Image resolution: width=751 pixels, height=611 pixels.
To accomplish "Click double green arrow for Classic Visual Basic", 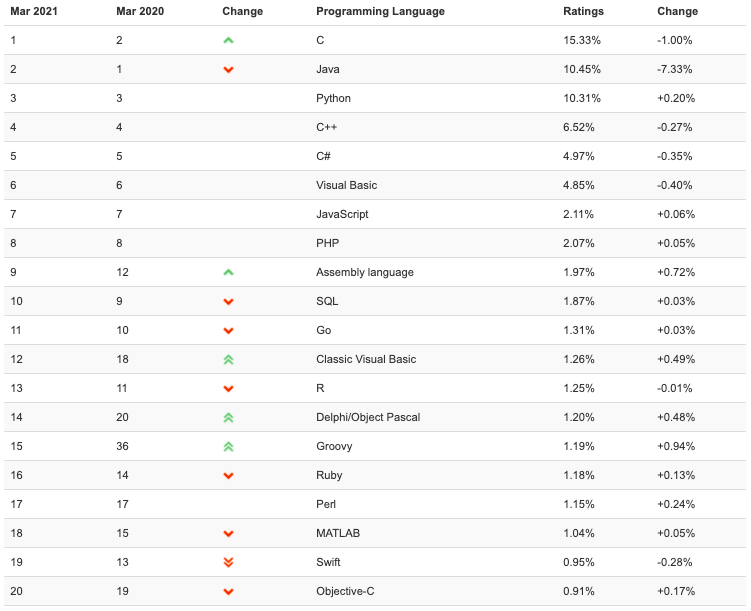I will tap(228, 360).
